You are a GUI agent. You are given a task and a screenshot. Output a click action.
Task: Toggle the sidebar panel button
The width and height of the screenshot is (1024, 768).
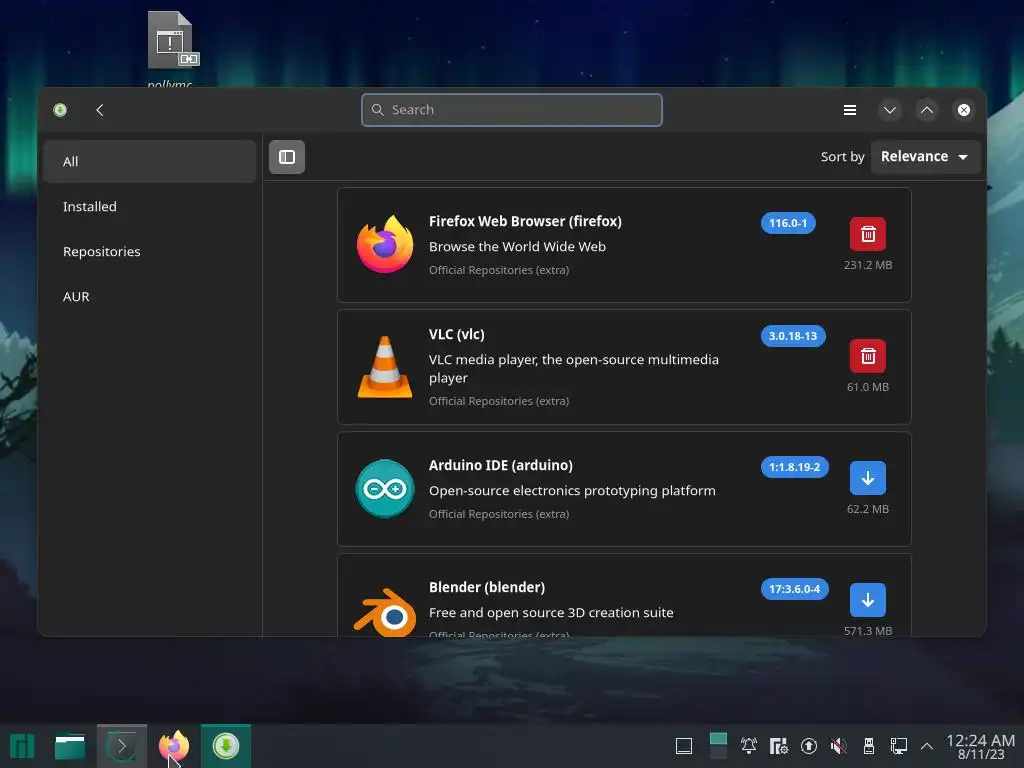[287, 157]
